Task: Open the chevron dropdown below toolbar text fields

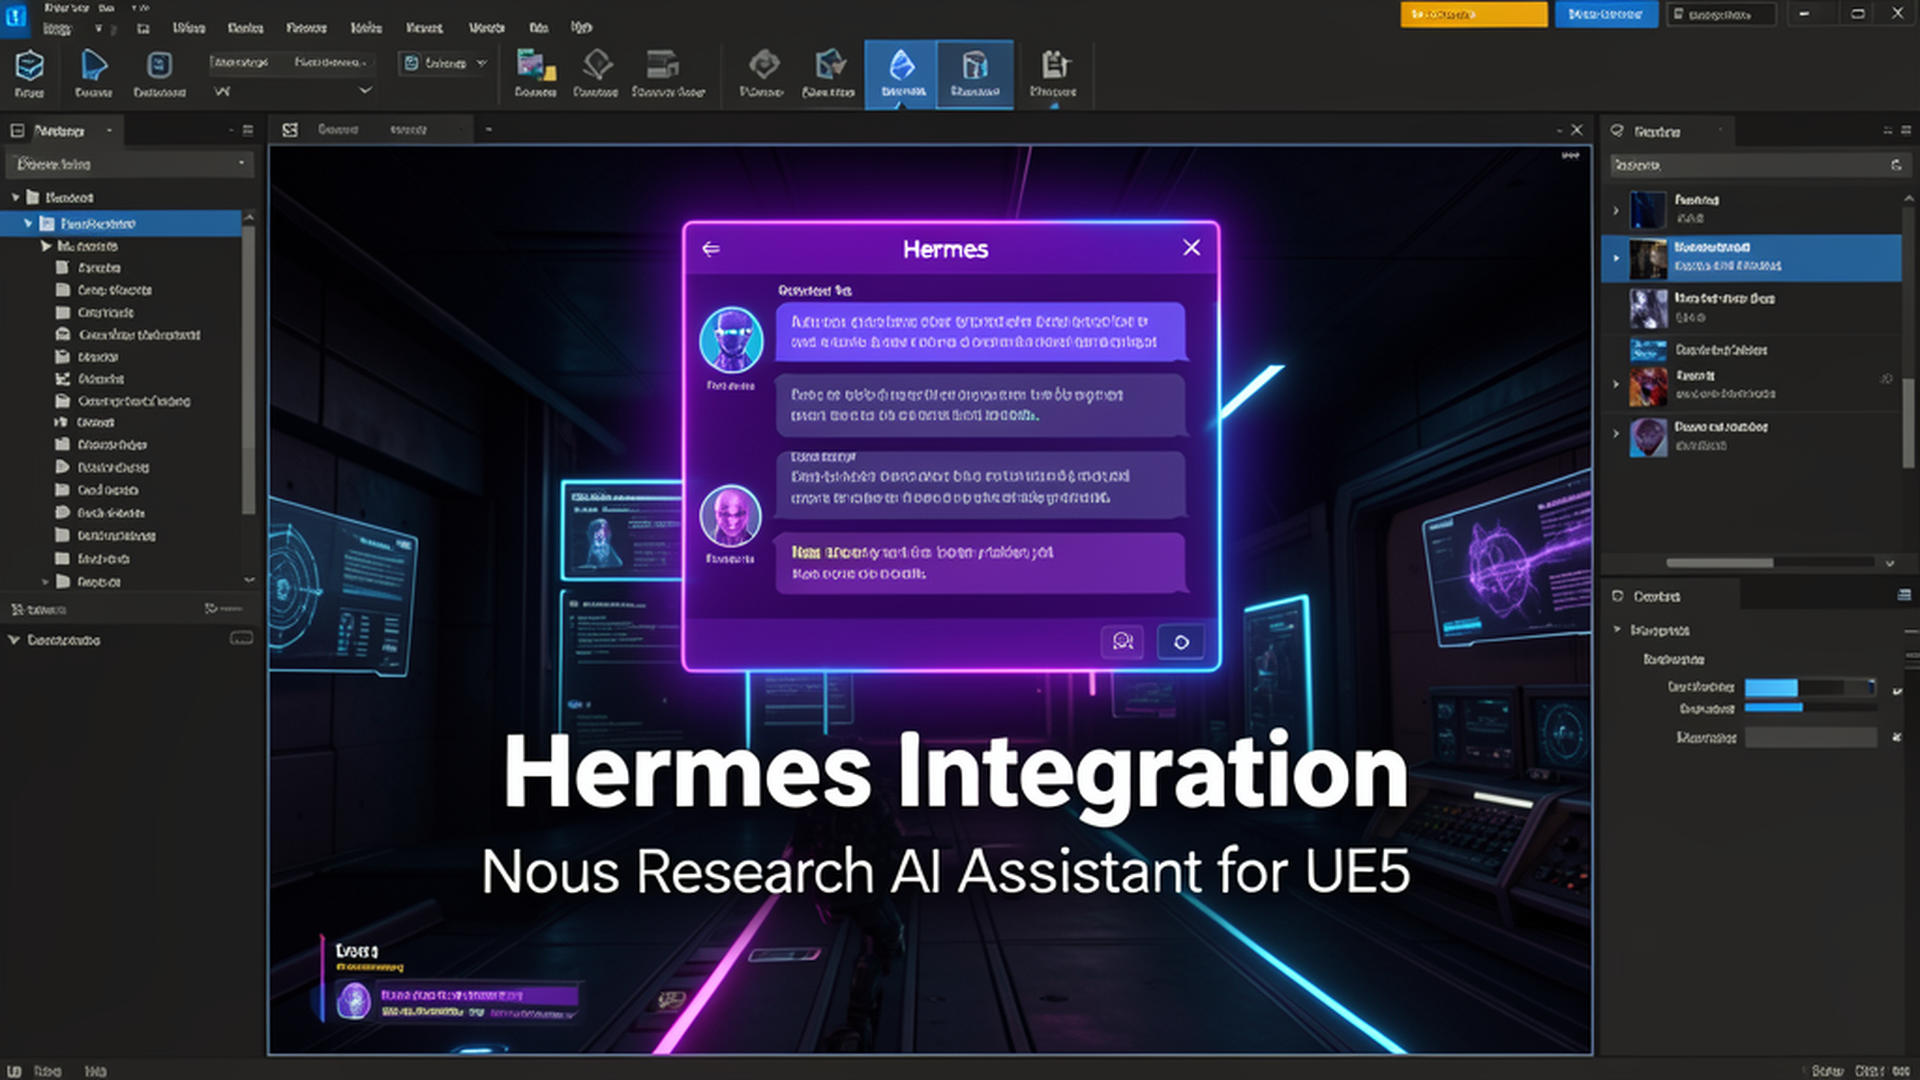Action: (x=365, y=90)
